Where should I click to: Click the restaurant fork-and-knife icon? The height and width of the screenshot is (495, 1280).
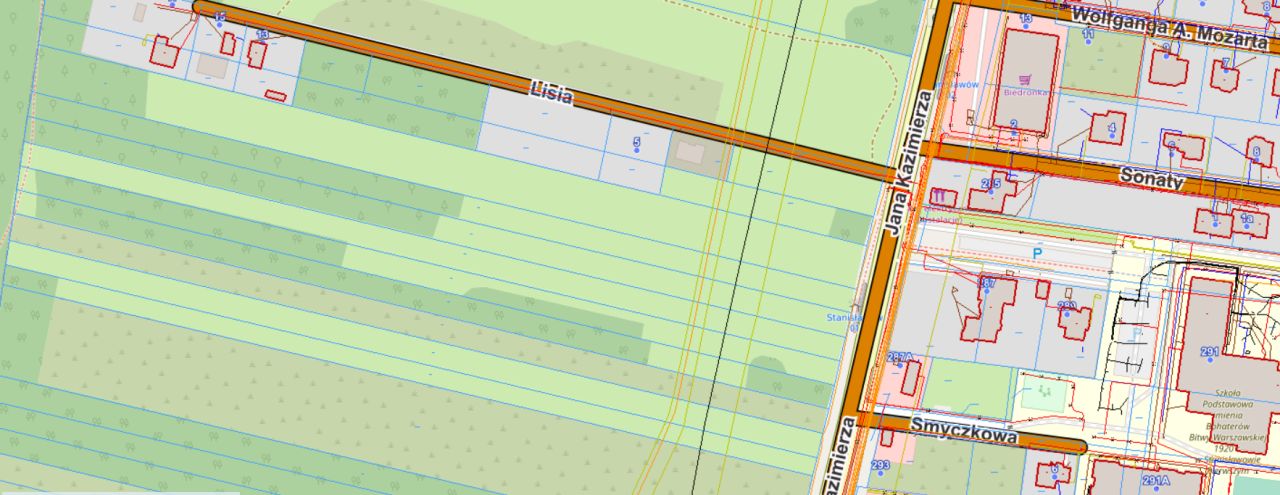pyautogui.click(x=938, y=196)
